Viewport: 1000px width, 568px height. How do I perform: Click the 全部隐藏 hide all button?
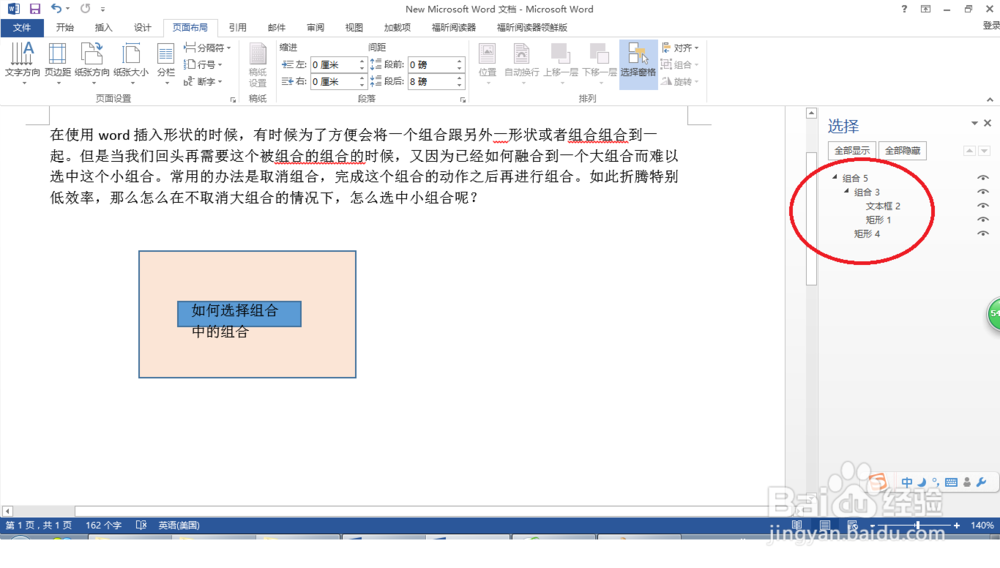click(902, 151)
